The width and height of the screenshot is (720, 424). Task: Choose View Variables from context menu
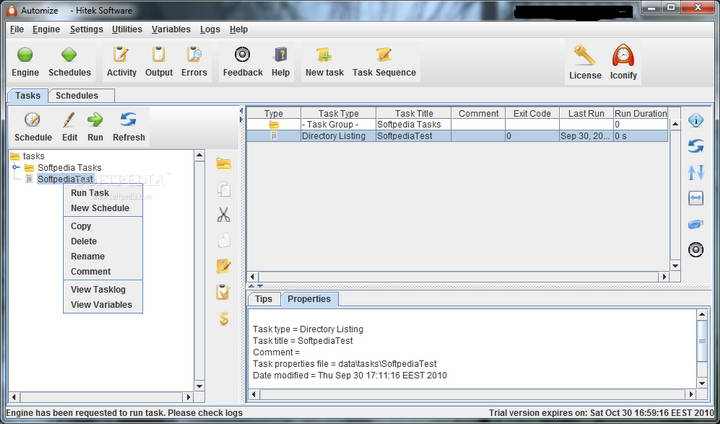103,305
